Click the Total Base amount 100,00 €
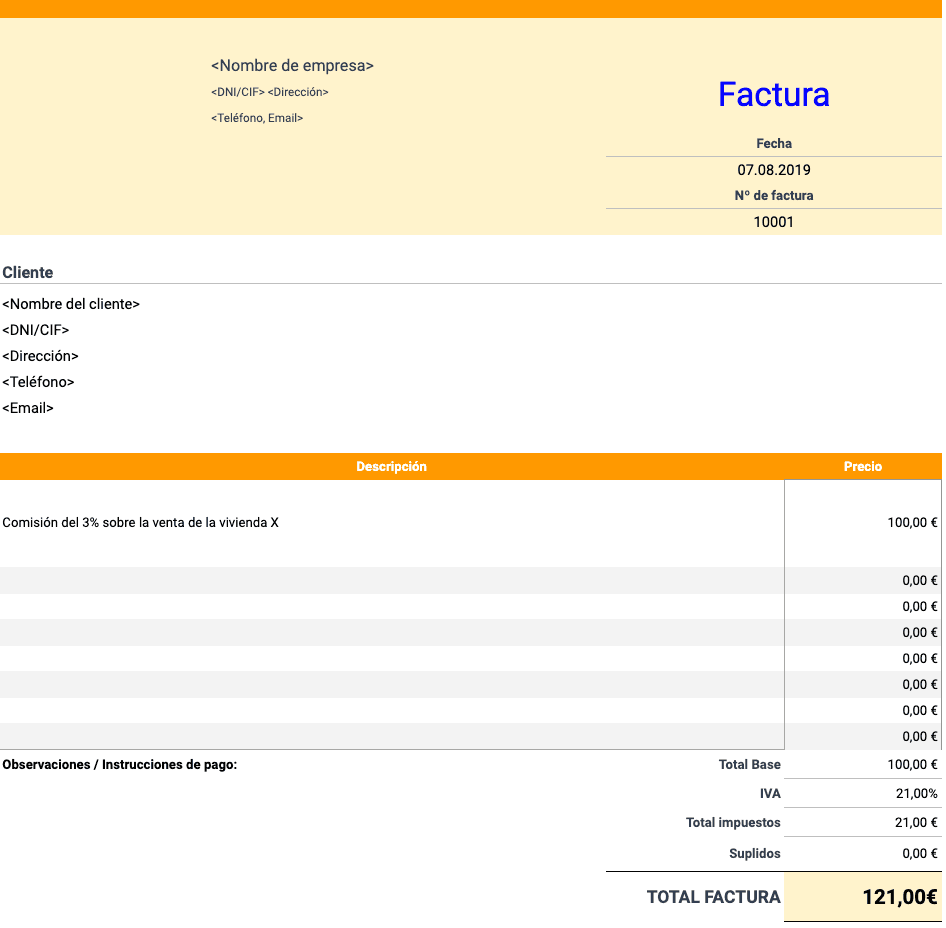 912,764
